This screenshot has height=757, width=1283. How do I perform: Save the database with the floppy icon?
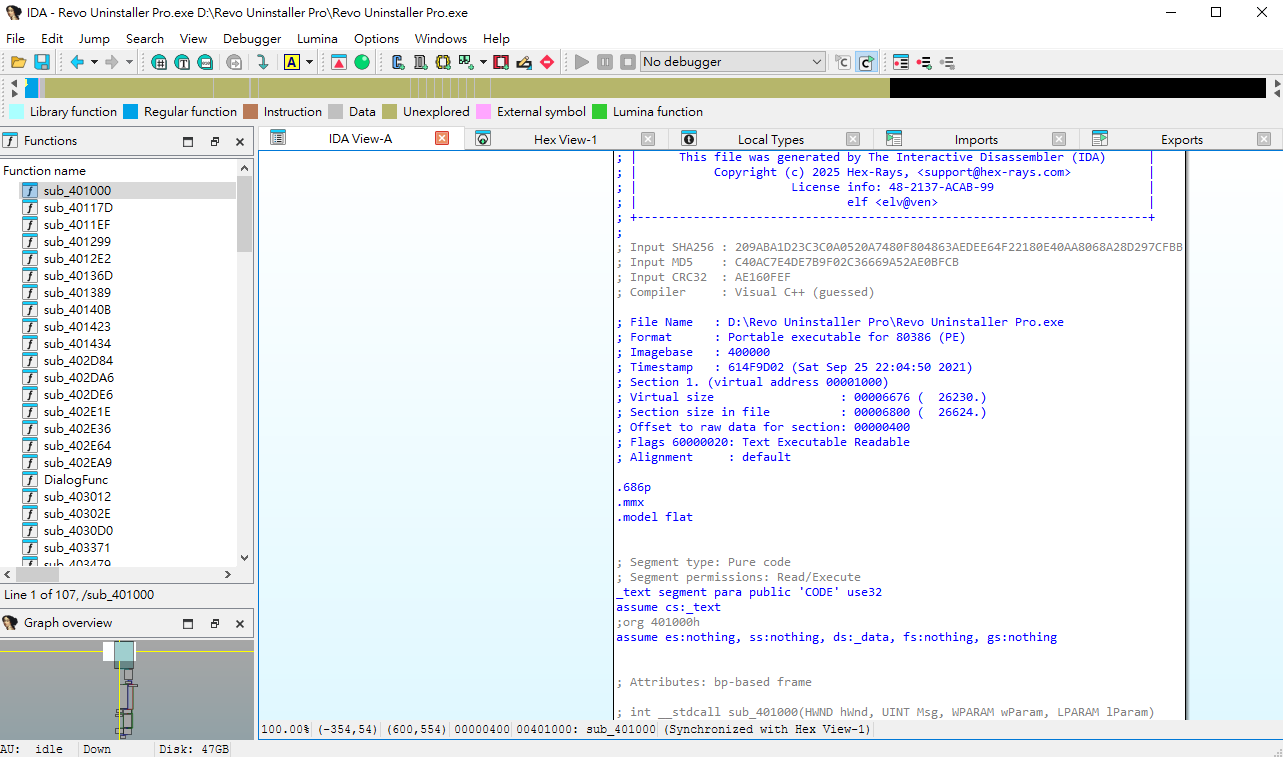pos(42,62)
